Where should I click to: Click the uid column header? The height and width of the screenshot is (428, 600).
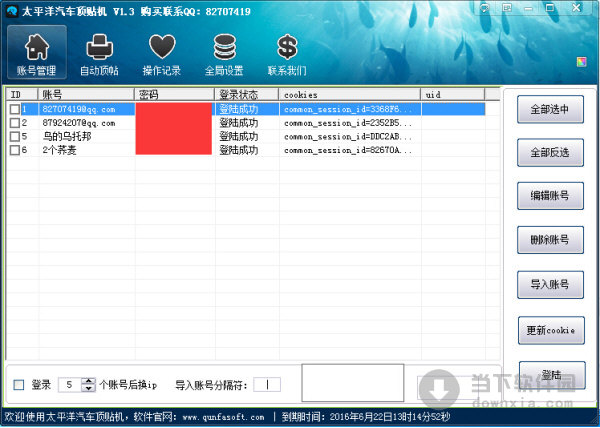pos(453,94)
